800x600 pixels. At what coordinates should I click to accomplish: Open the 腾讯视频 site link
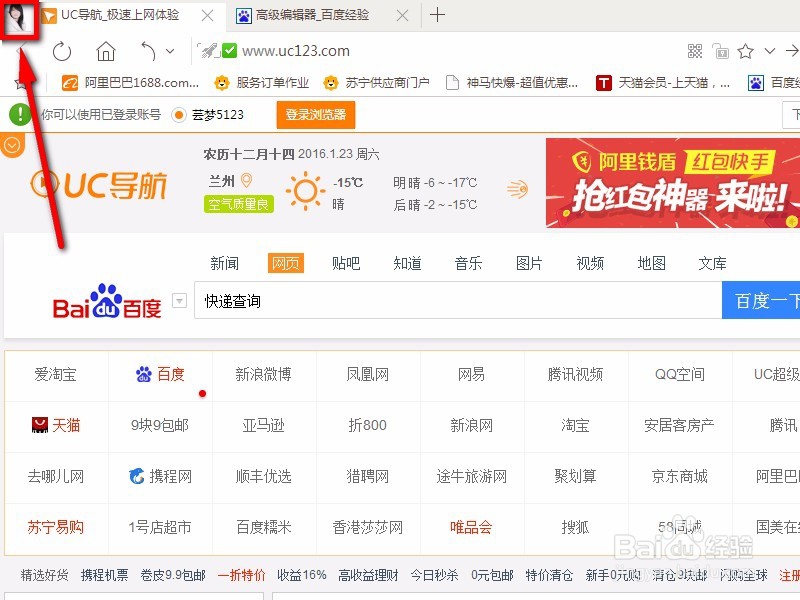click(575, 374)
